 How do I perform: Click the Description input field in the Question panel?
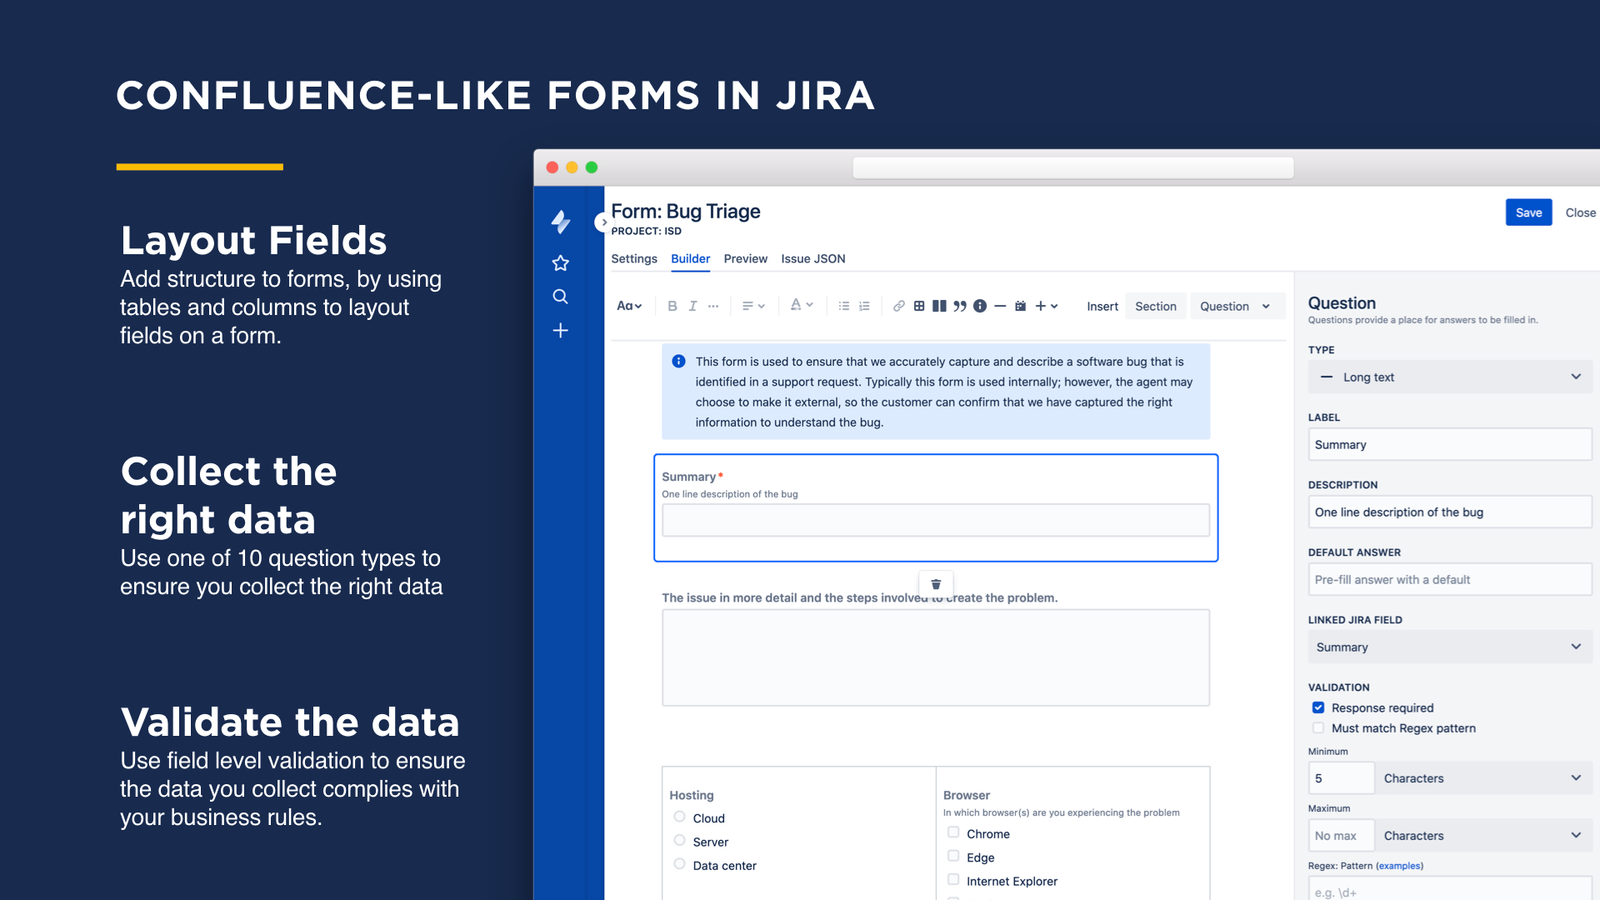1450,512
